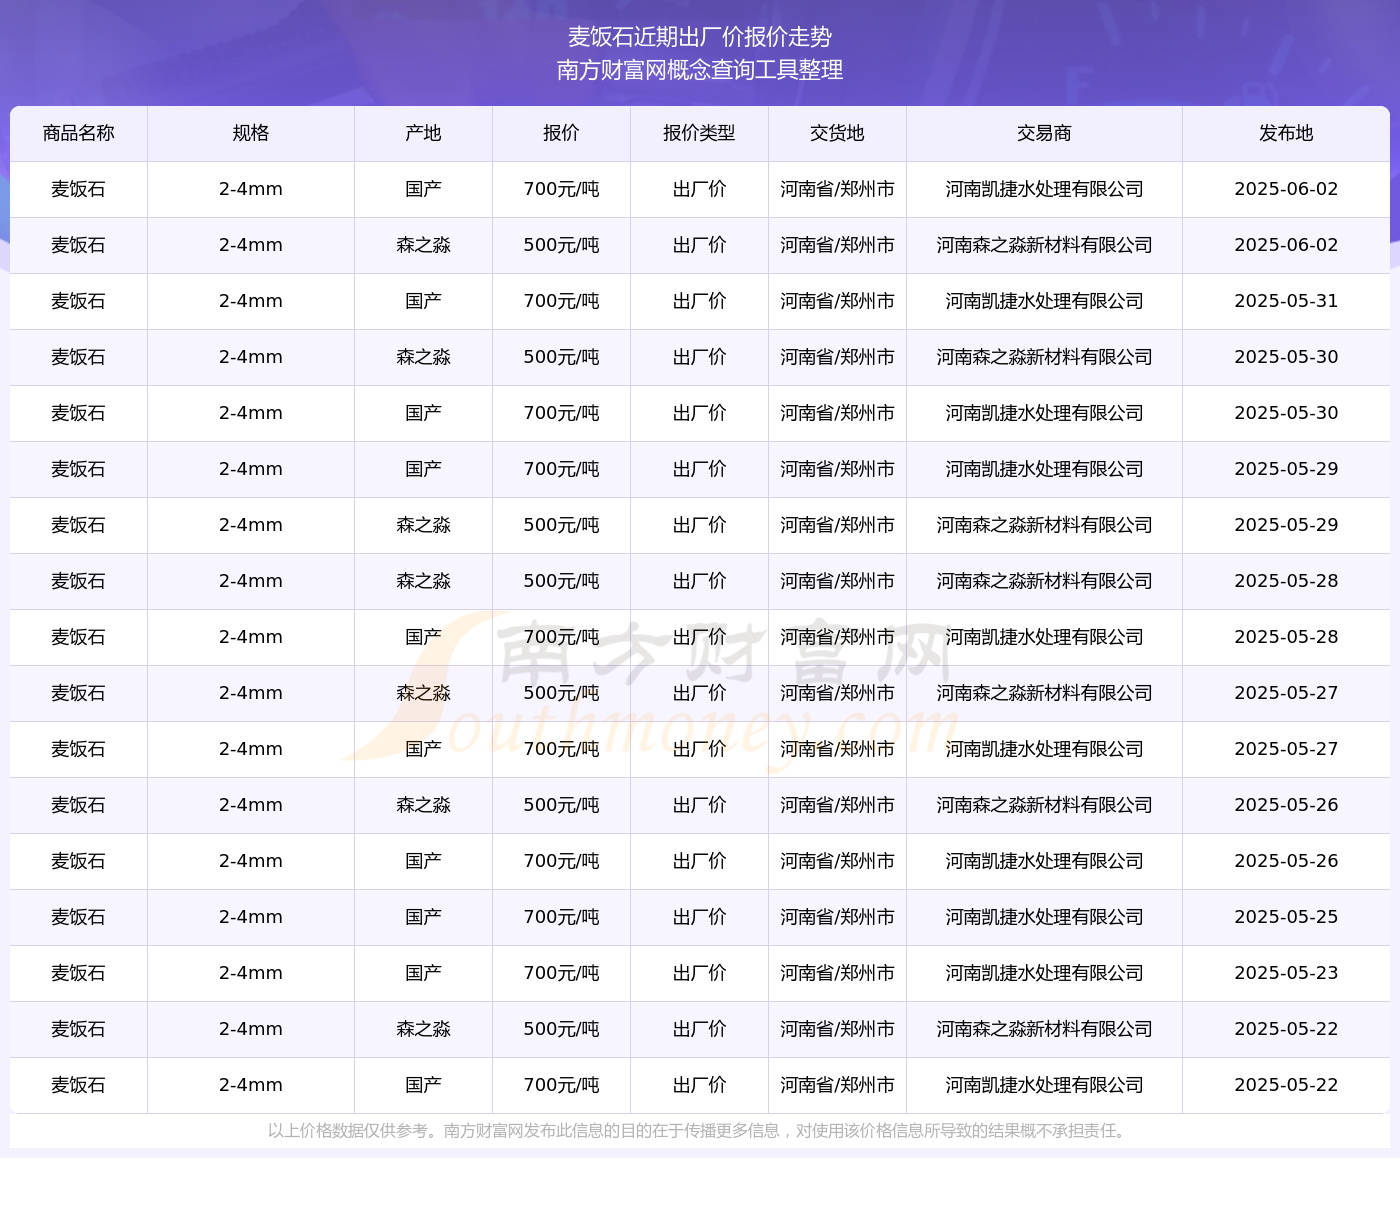Click the 700元/吨 price in the 2025-05-31 row
Screen dimensions: 1400x1205
pos(561,301)
